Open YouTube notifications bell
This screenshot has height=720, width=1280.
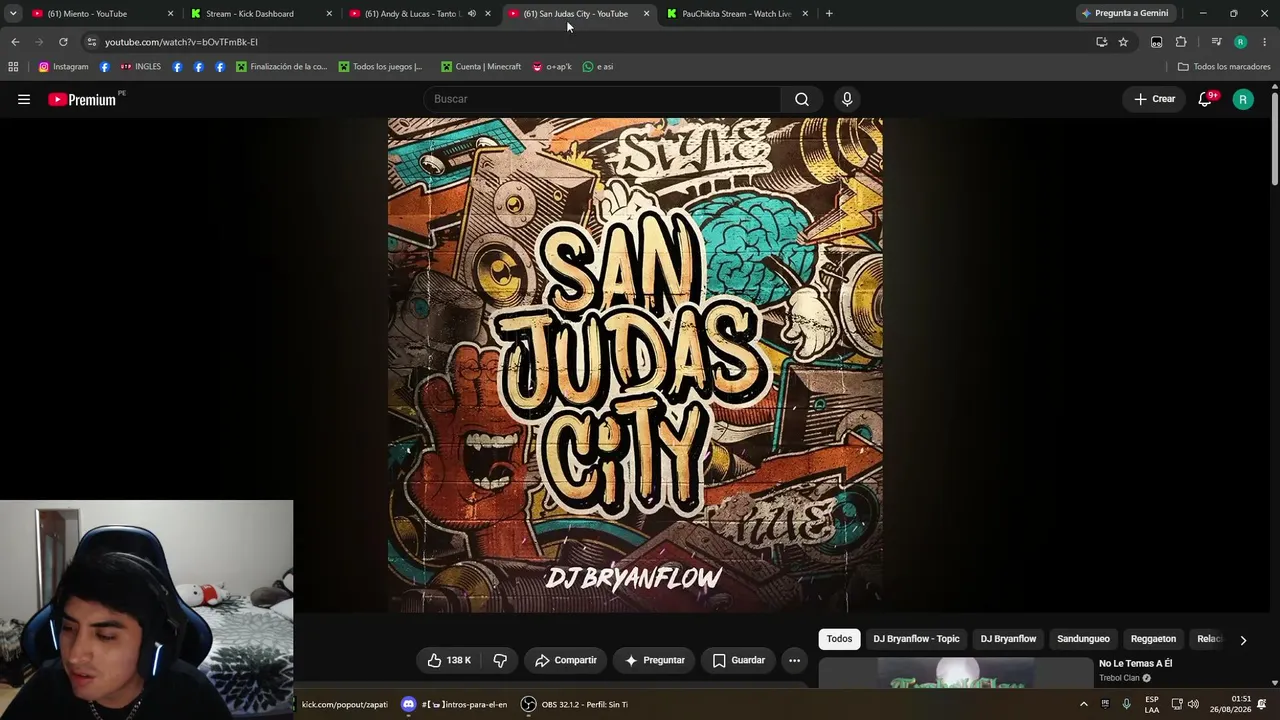pyautogui.click(x=1205, y=99)
